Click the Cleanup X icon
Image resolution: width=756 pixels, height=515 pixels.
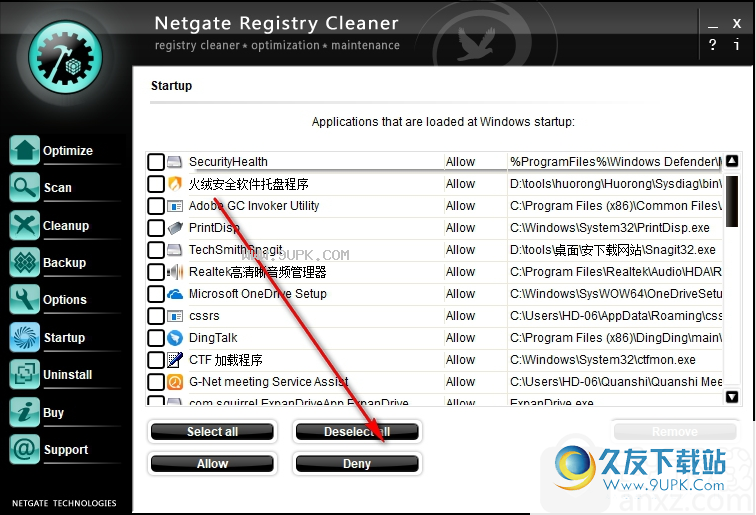click(x=24, y=225)
